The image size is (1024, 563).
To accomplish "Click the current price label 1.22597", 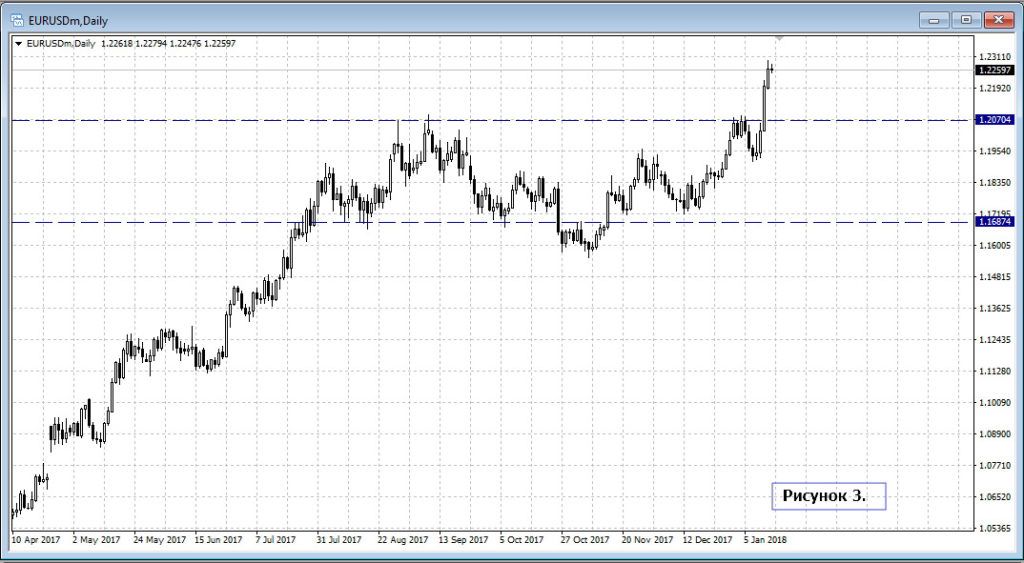I will (x=996, y=70).
